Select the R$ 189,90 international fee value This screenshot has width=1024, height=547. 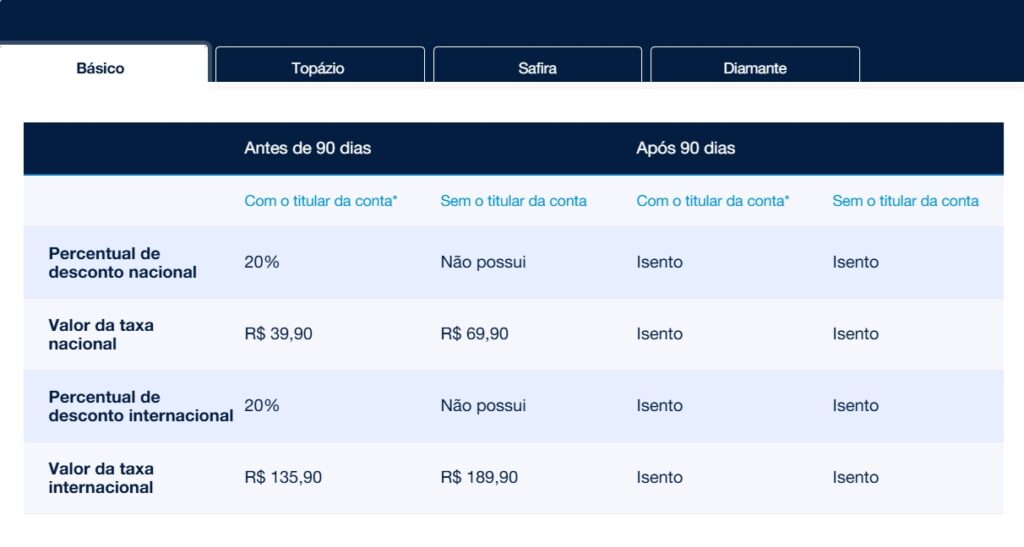[479, 478]
